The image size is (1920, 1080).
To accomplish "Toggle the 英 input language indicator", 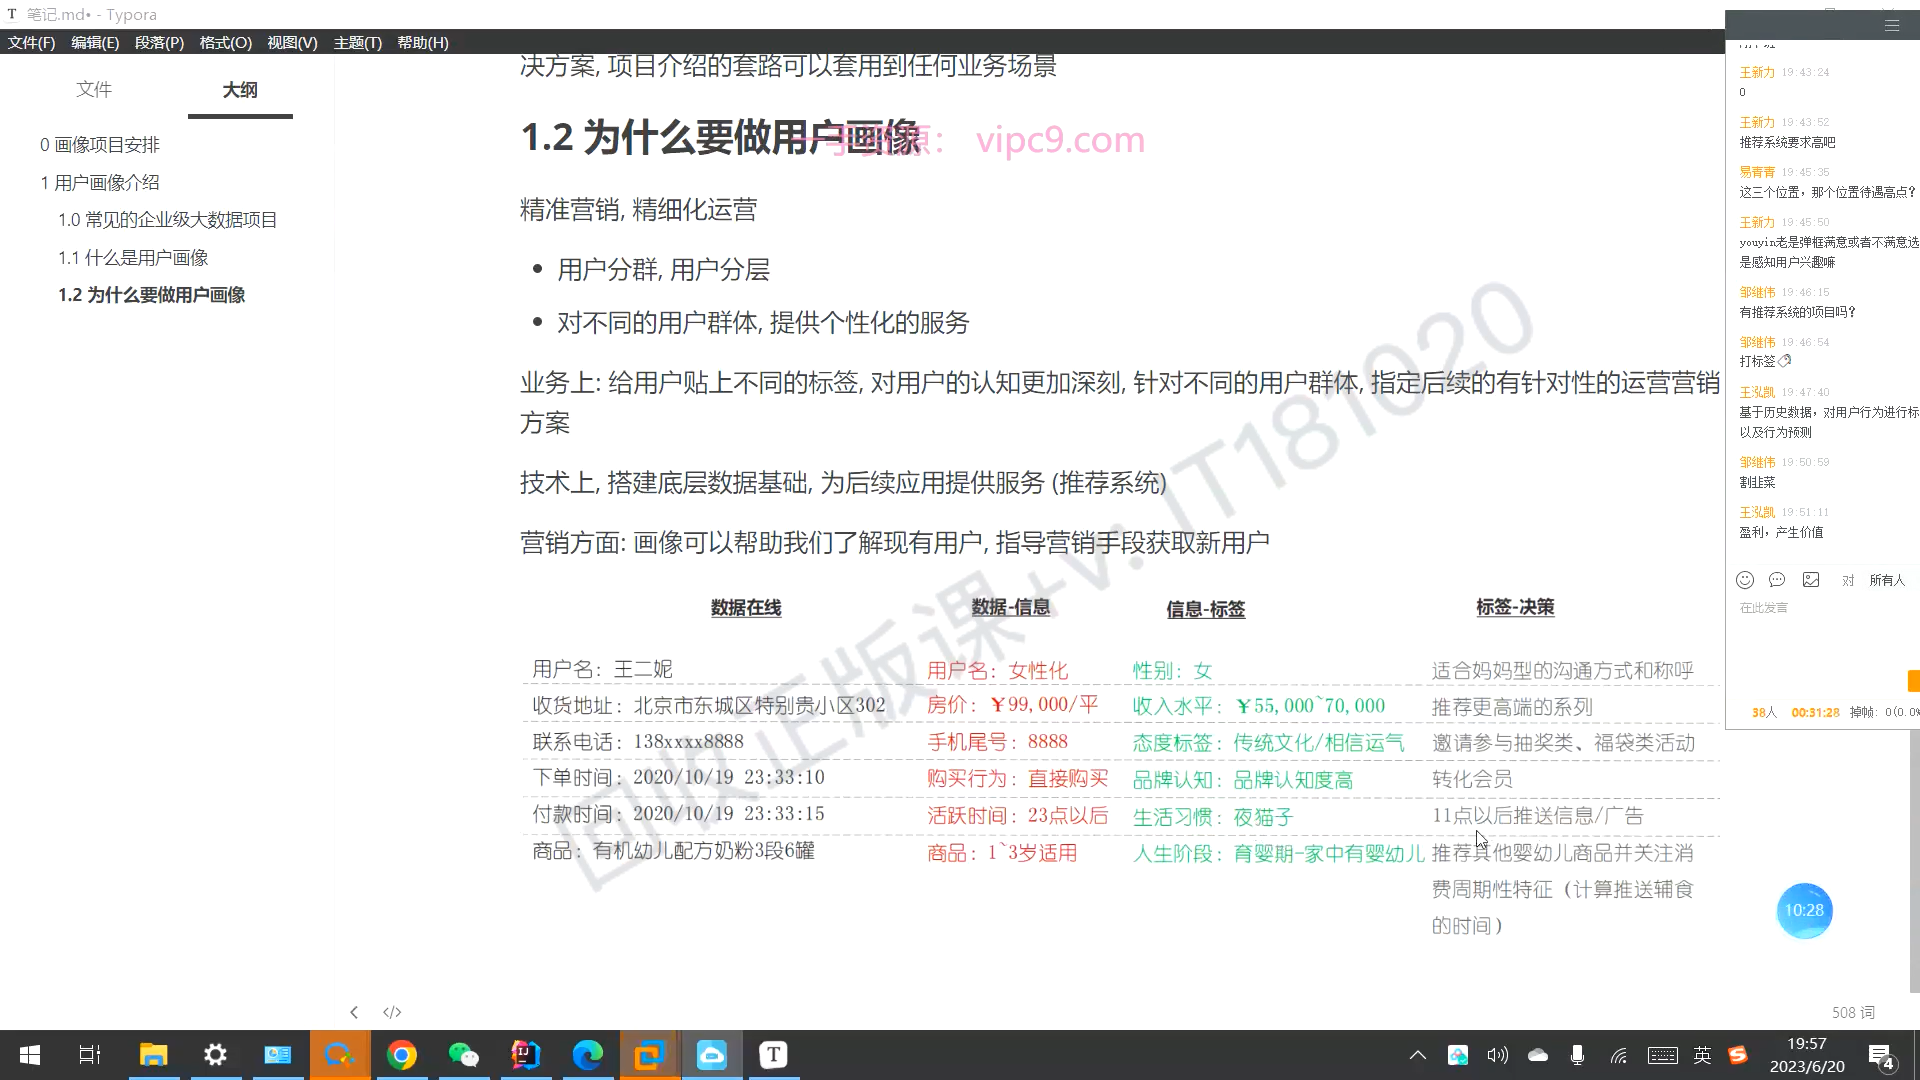I will click(x=1702, y=1055).
